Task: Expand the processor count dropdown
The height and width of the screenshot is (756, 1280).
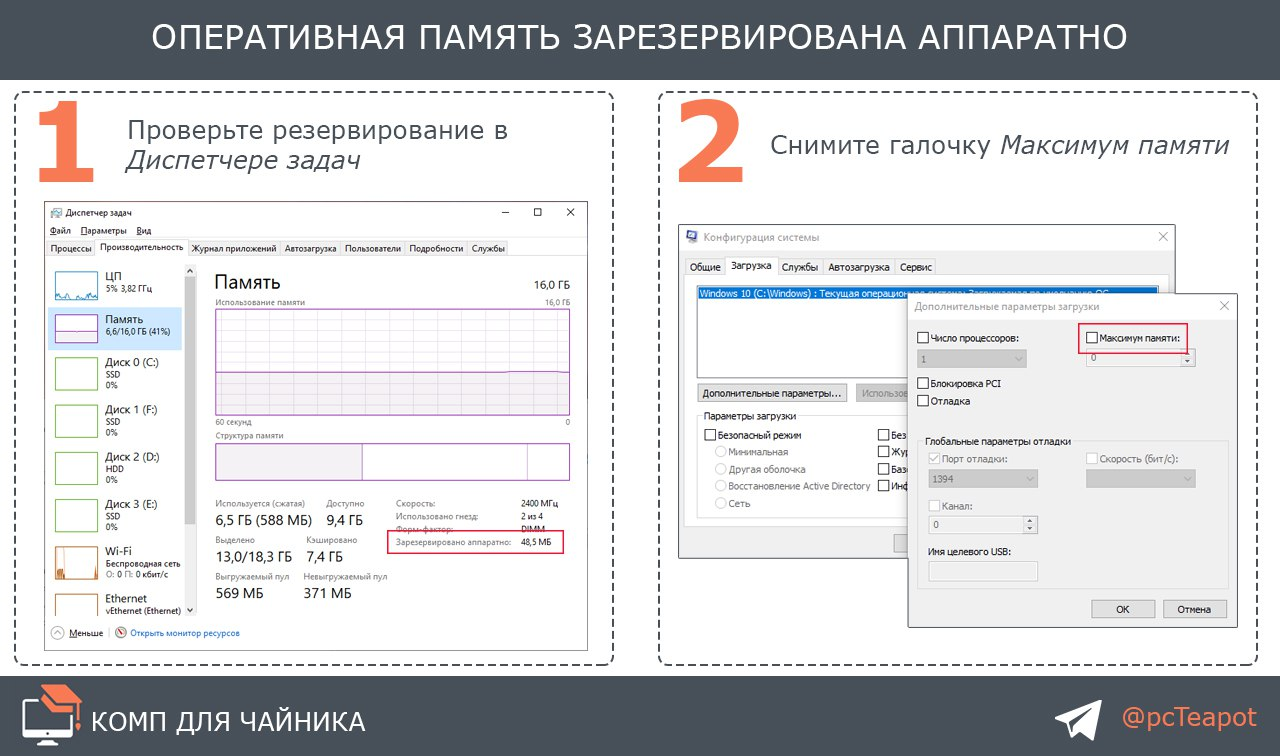Action: [972, 358]
